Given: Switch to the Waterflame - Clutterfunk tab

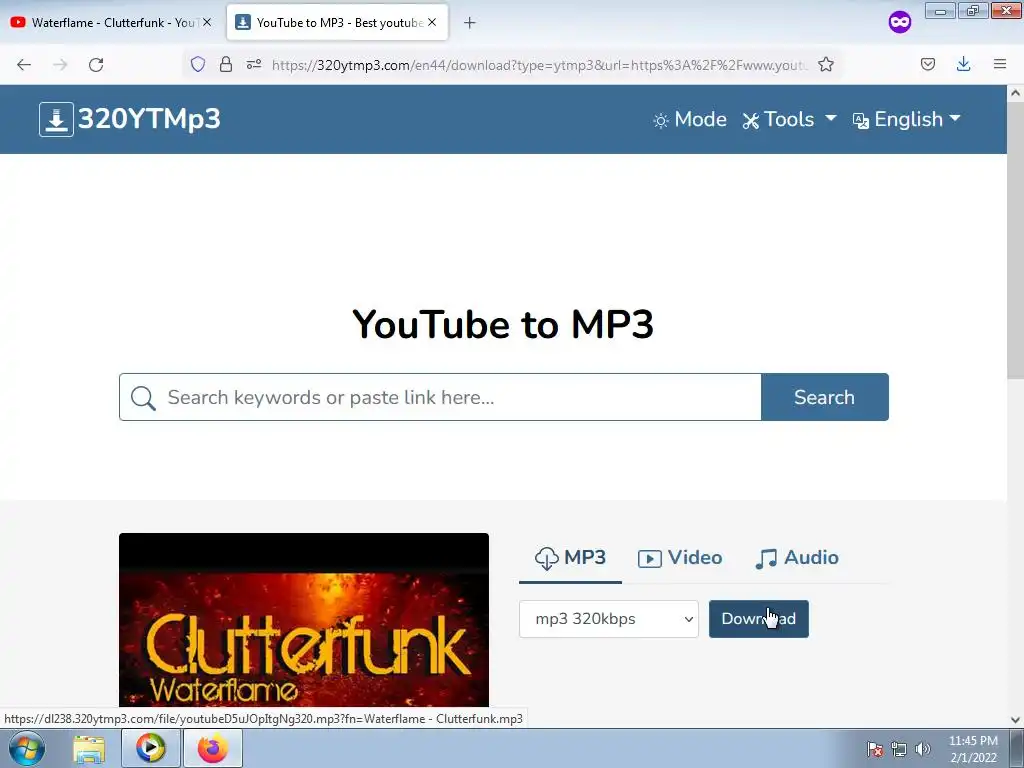Looking at the screenshot, I should click(x=112, y=23).
